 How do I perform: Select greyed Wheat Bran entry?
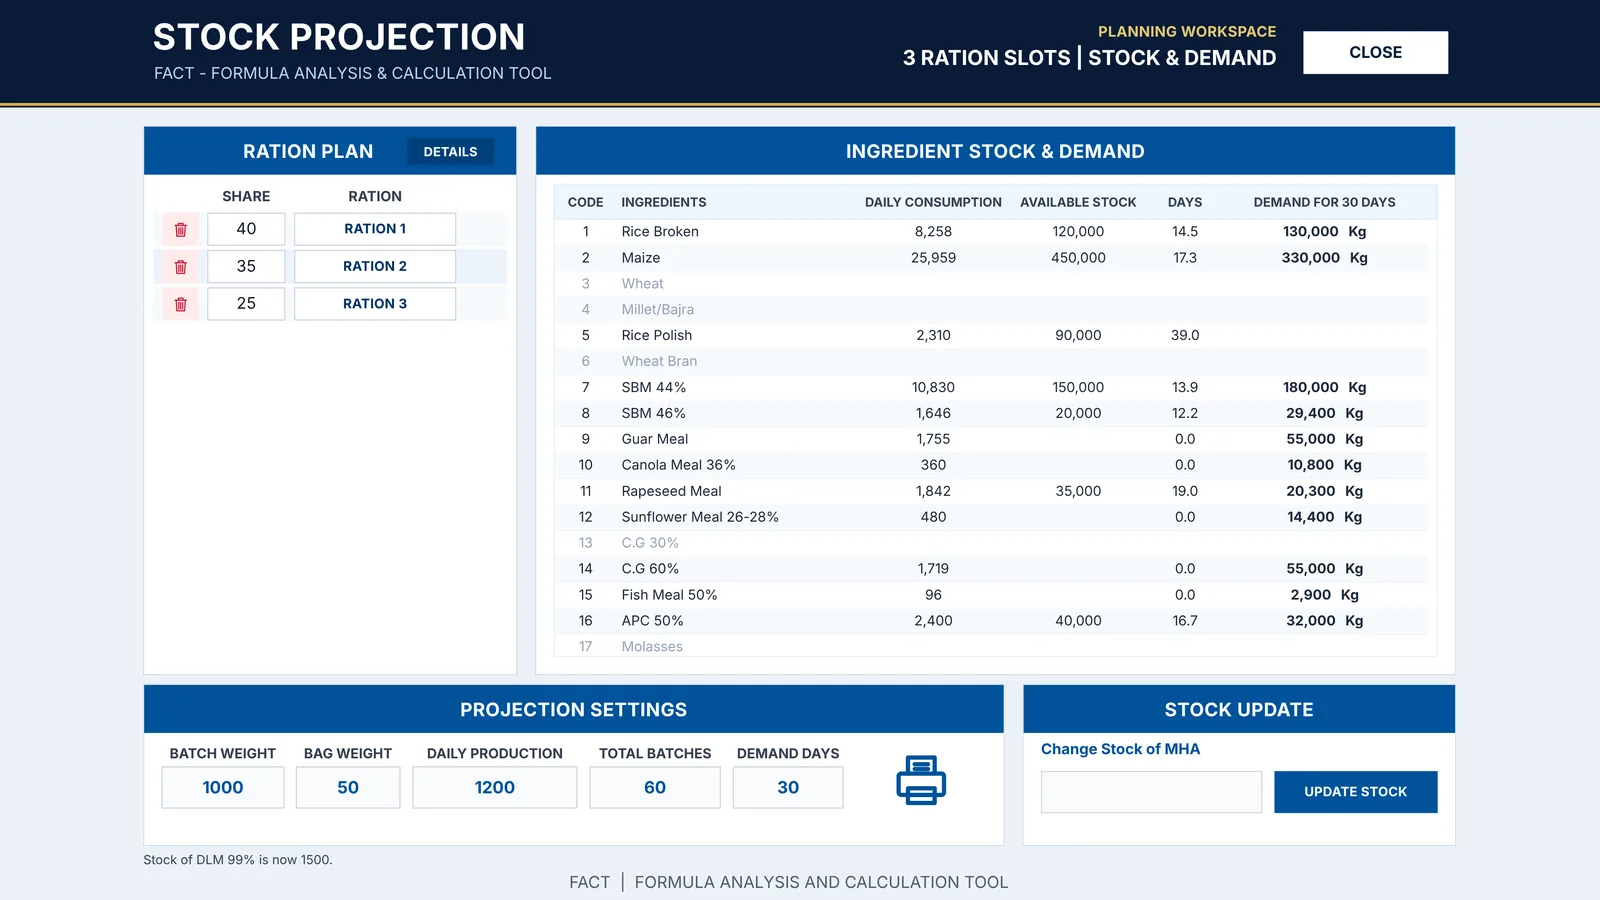(x=660, y=361)
